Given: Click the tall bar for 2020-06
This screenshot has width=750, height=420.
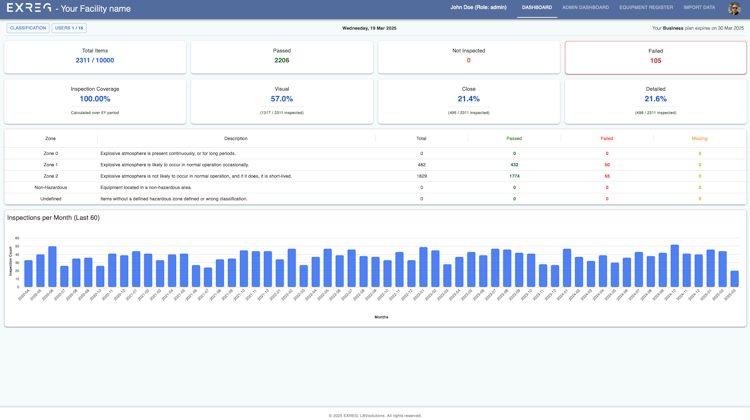Looking at the screenshot, I should (x=52, y=267).
